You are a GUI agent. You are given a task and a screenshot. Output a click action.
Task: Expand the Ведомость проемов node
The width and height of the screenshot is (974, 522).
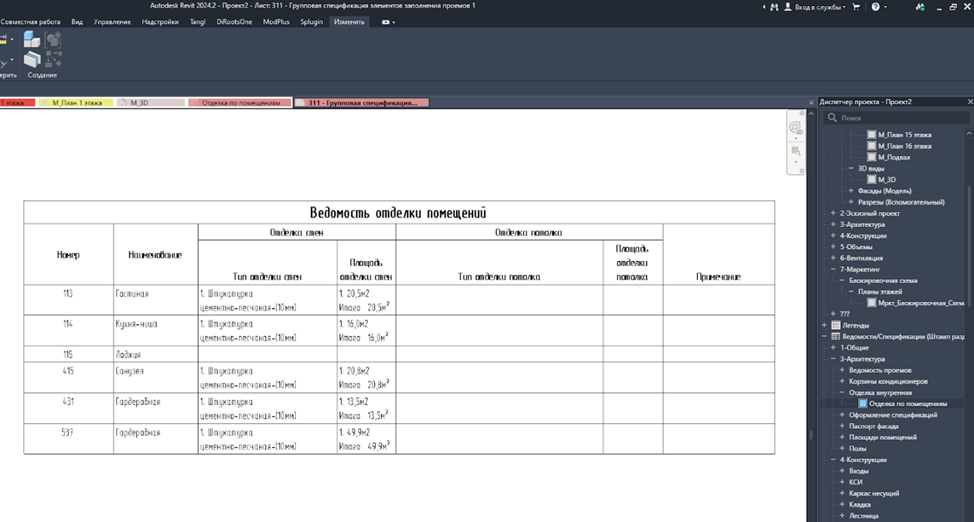(842, 370)
